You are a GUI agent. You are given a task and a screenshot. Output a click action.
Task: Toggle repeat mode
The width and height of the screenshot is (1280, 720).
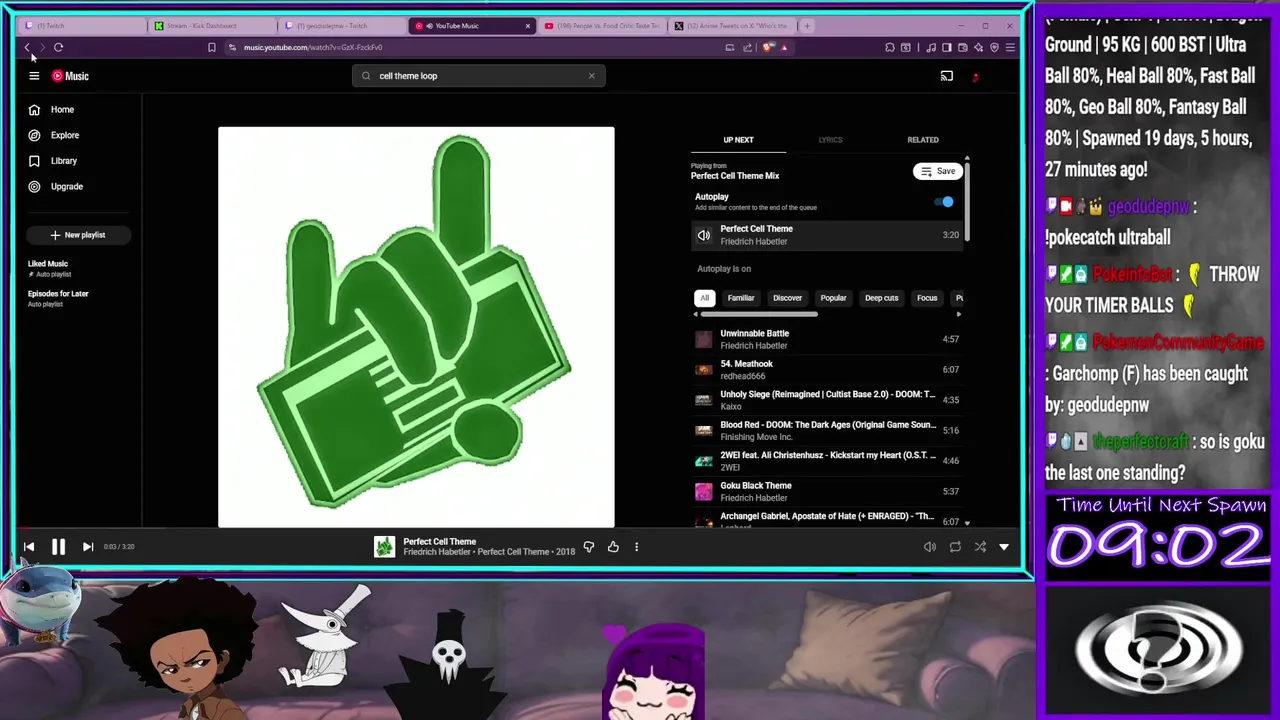955,547
